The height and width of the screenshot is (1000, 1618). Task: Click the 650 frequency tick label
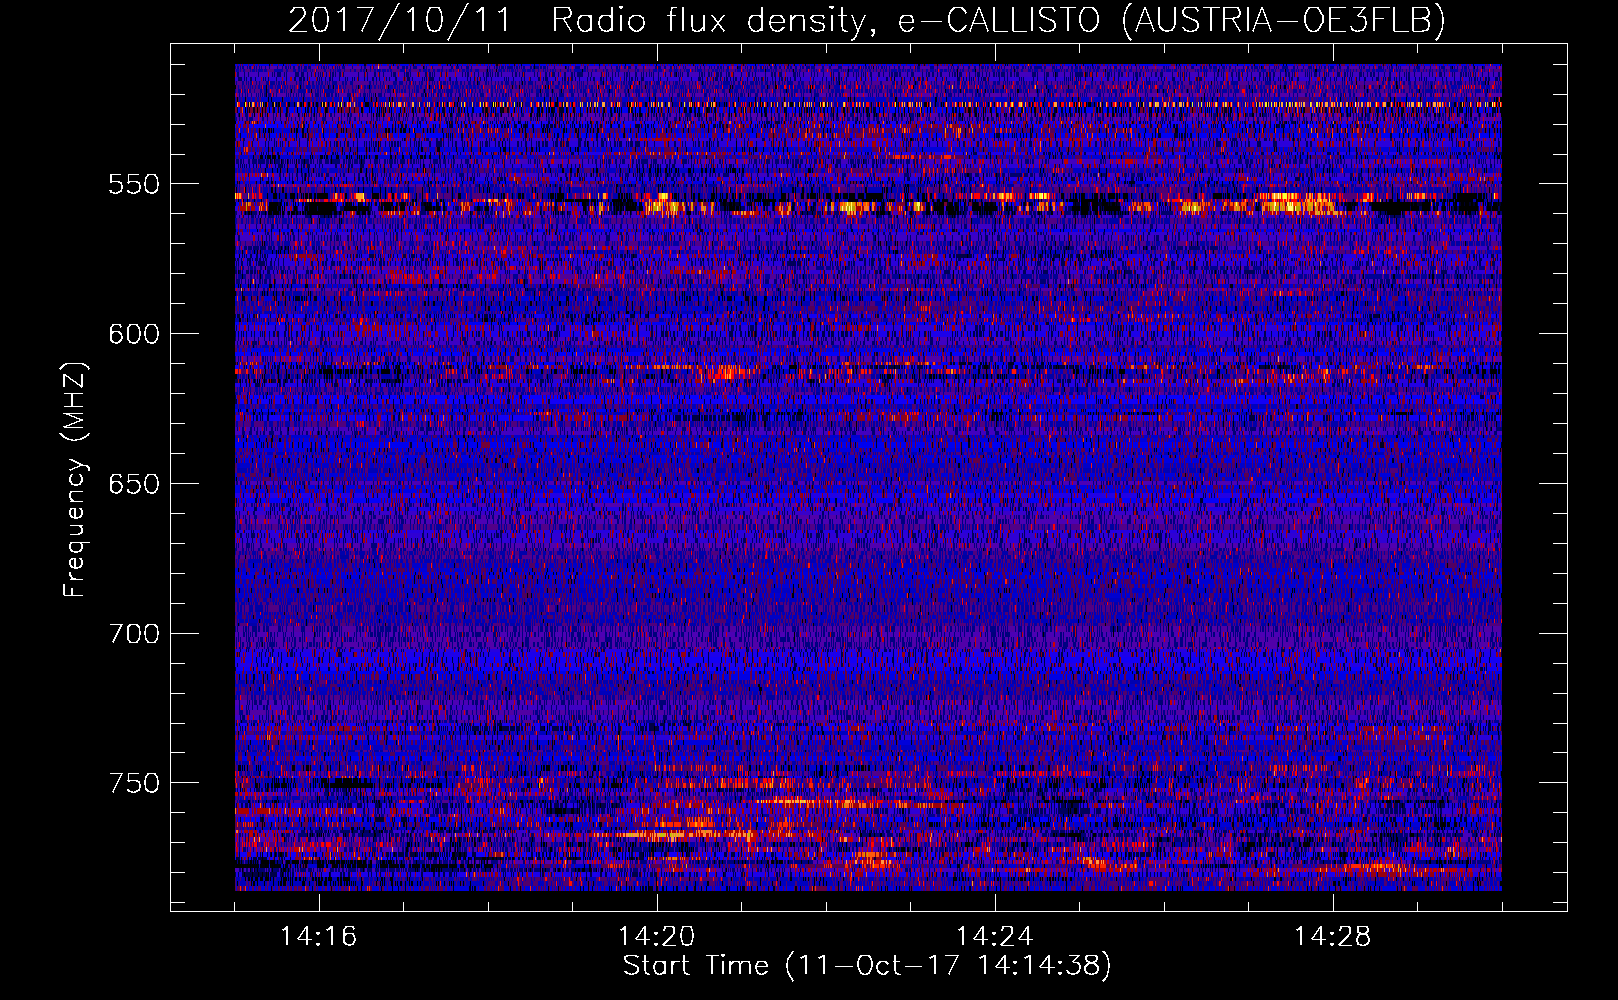[134, 484]
